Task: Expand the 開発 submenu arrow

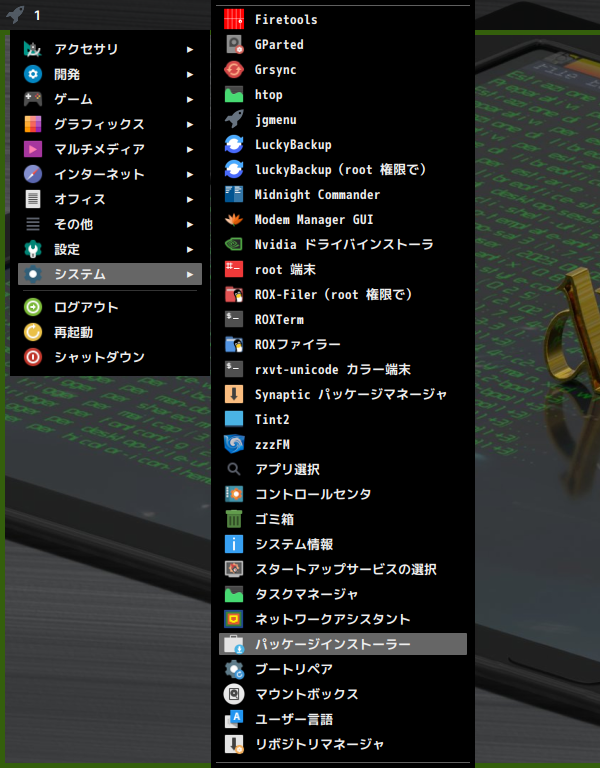Action: pos(190,74)
